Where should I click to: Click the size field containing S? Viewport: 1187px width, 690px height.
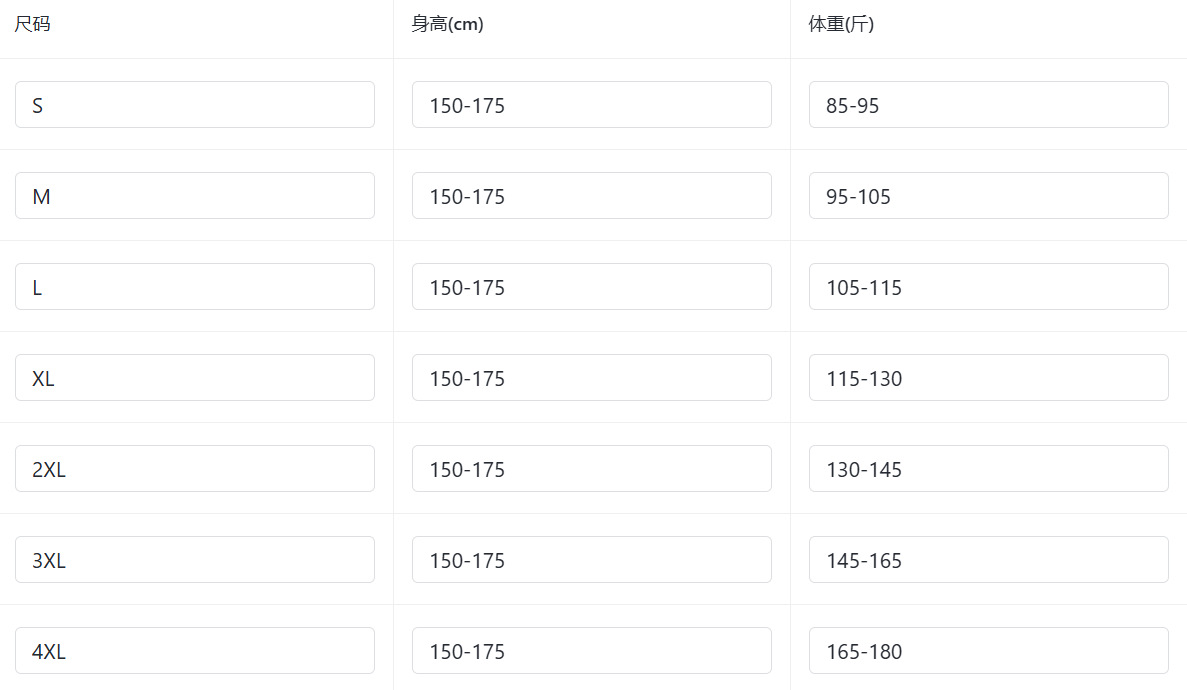pos(194,105)
